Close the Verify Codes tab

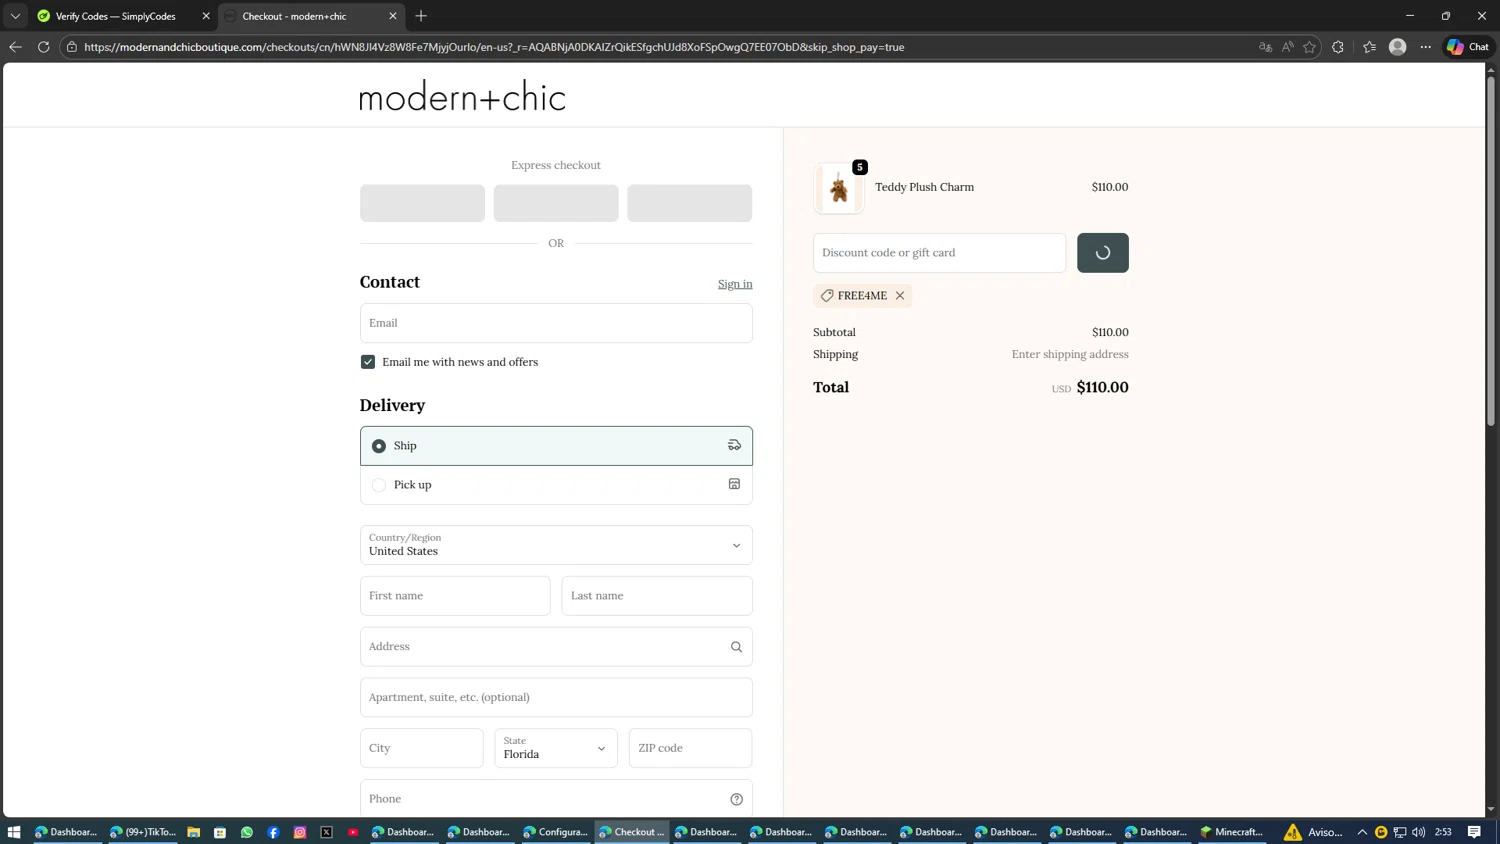206,16
